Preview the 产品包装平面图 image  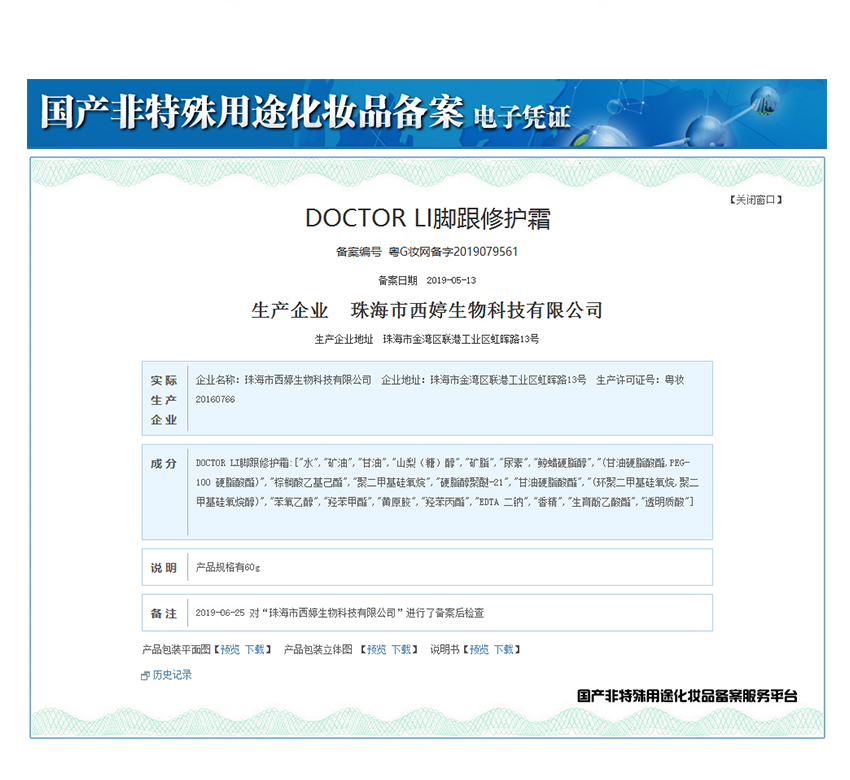tap(230, 649)
